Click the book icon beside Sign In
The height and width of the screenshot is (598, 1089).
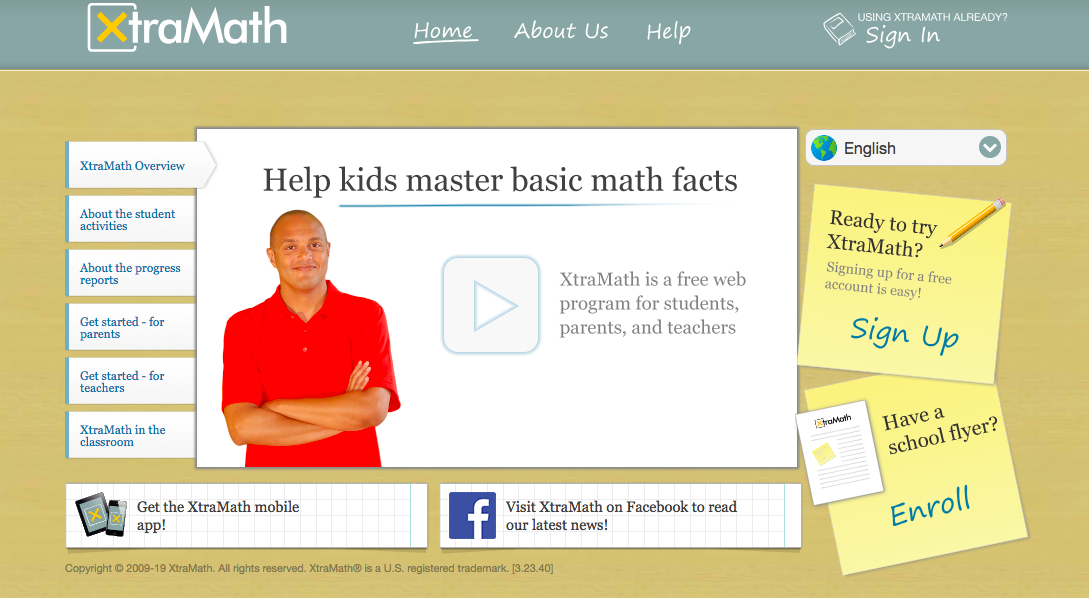pyautogui.click(x=839, y=29)
